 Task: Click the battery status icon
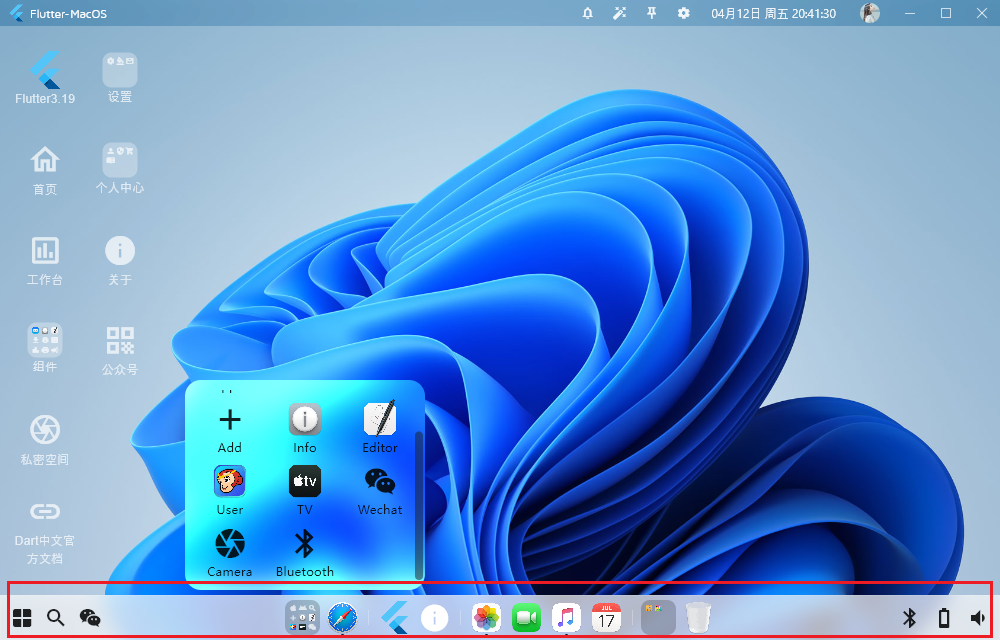point(944,618)
